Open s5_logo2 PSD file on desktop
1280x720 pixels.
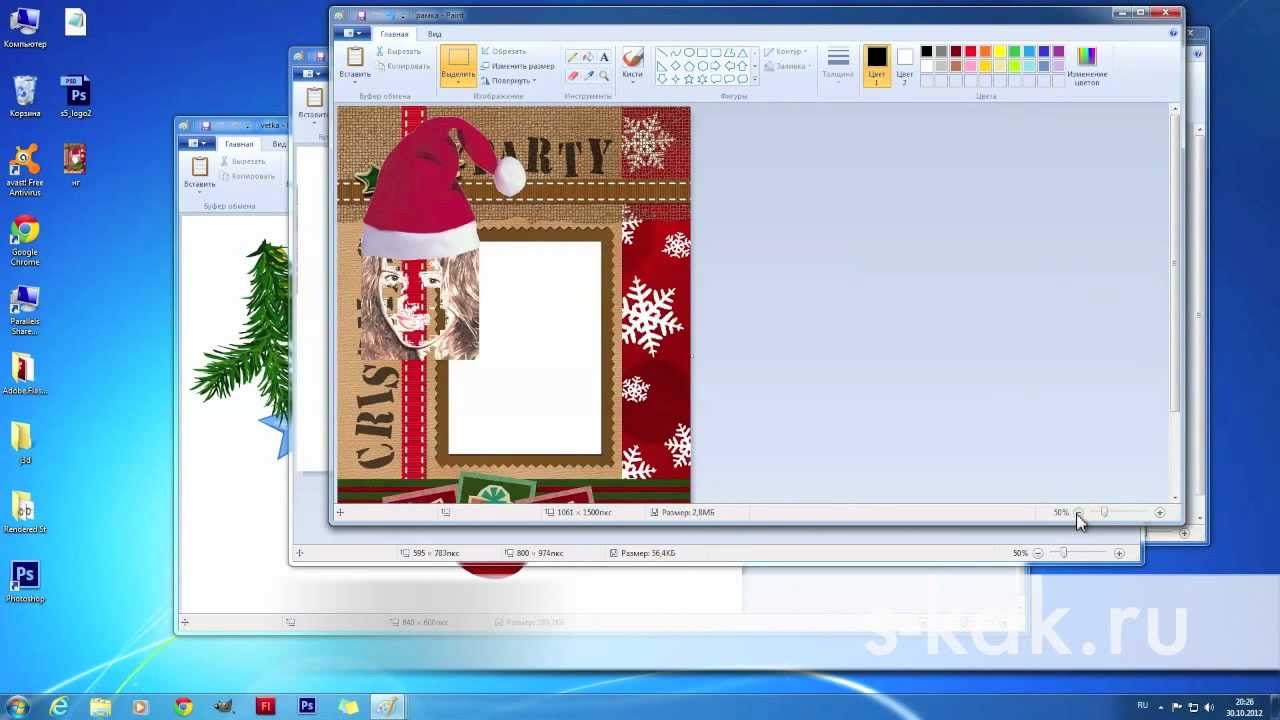[76, 97]
